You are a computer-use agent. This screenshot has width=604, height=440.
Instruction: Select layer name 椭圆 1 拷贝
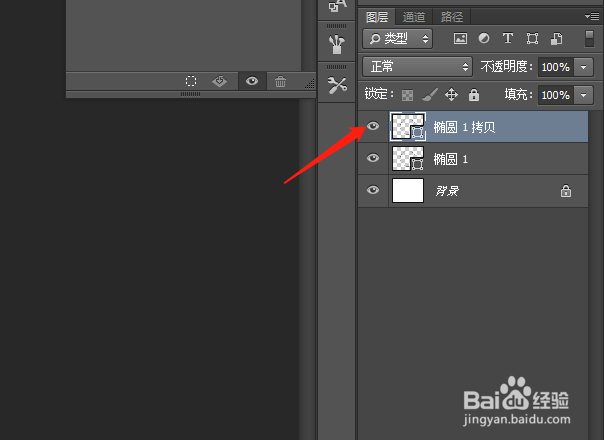point(464,127)
